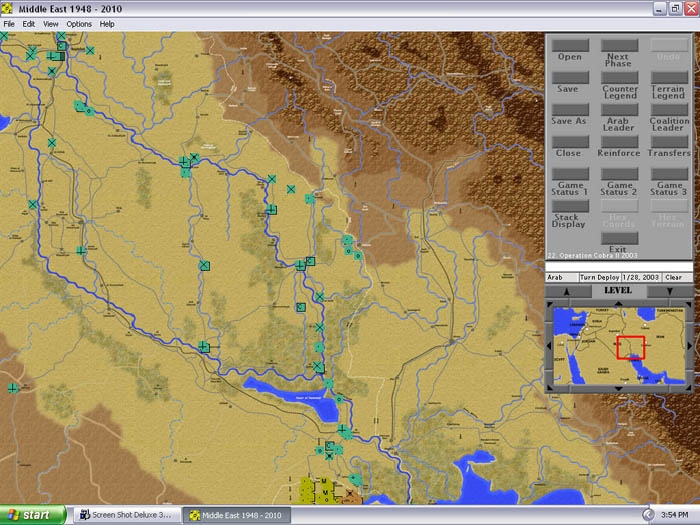This screenshot has height=525, width=700.
Task: Click the minimap scroll-left arrow
Action: click(x=550, y=346)
